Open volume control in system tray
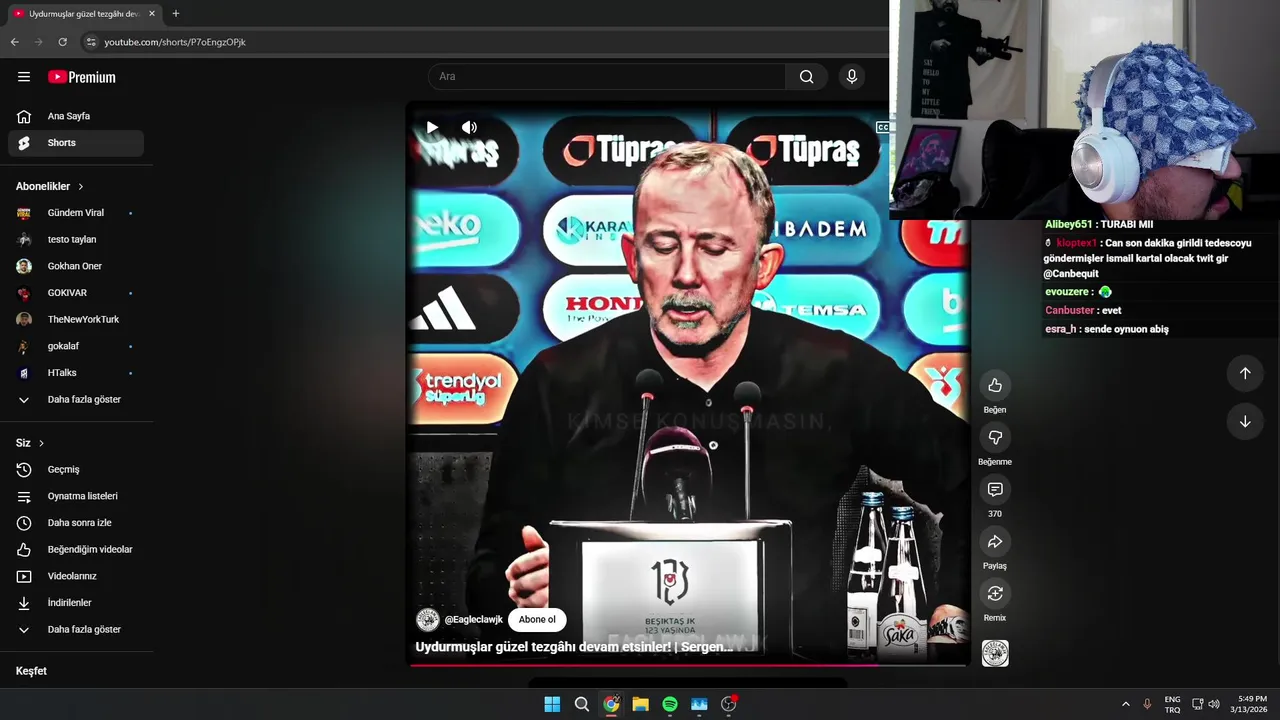This screenshot has width=1280, height=720. pos(1214,704)
